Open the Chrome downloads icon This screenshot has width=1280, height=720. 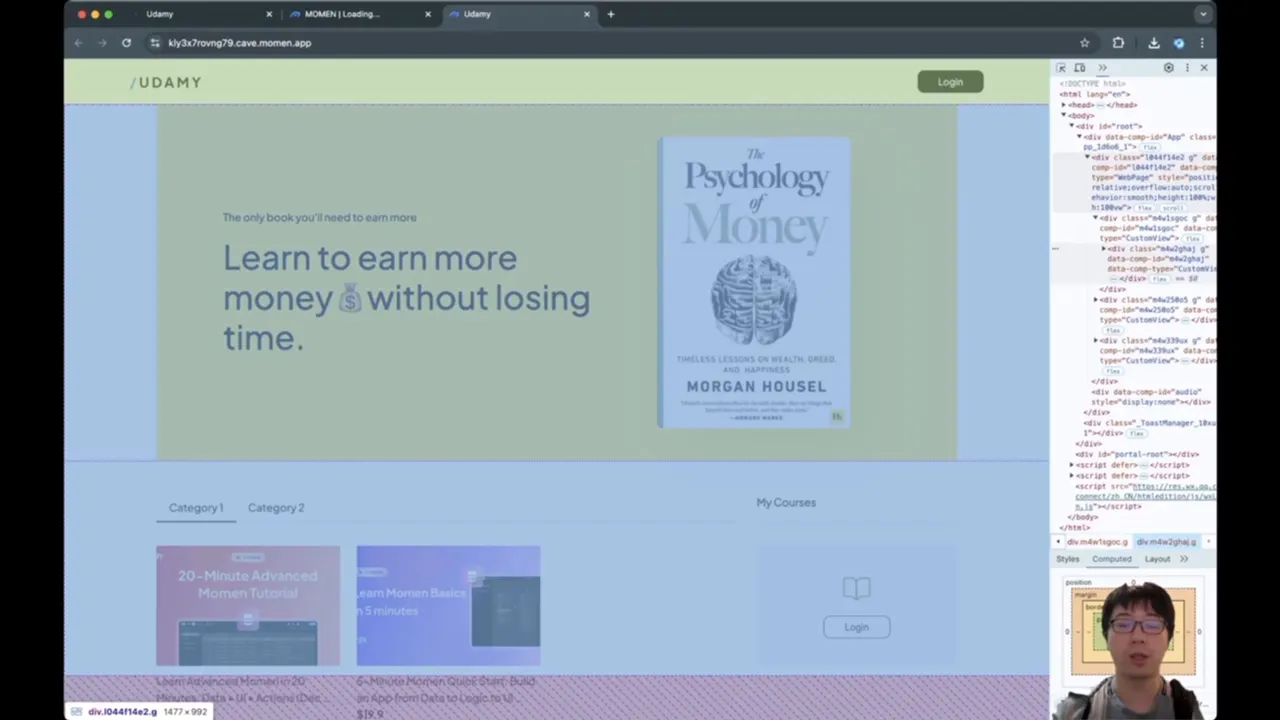click(x=1153, y=43)
